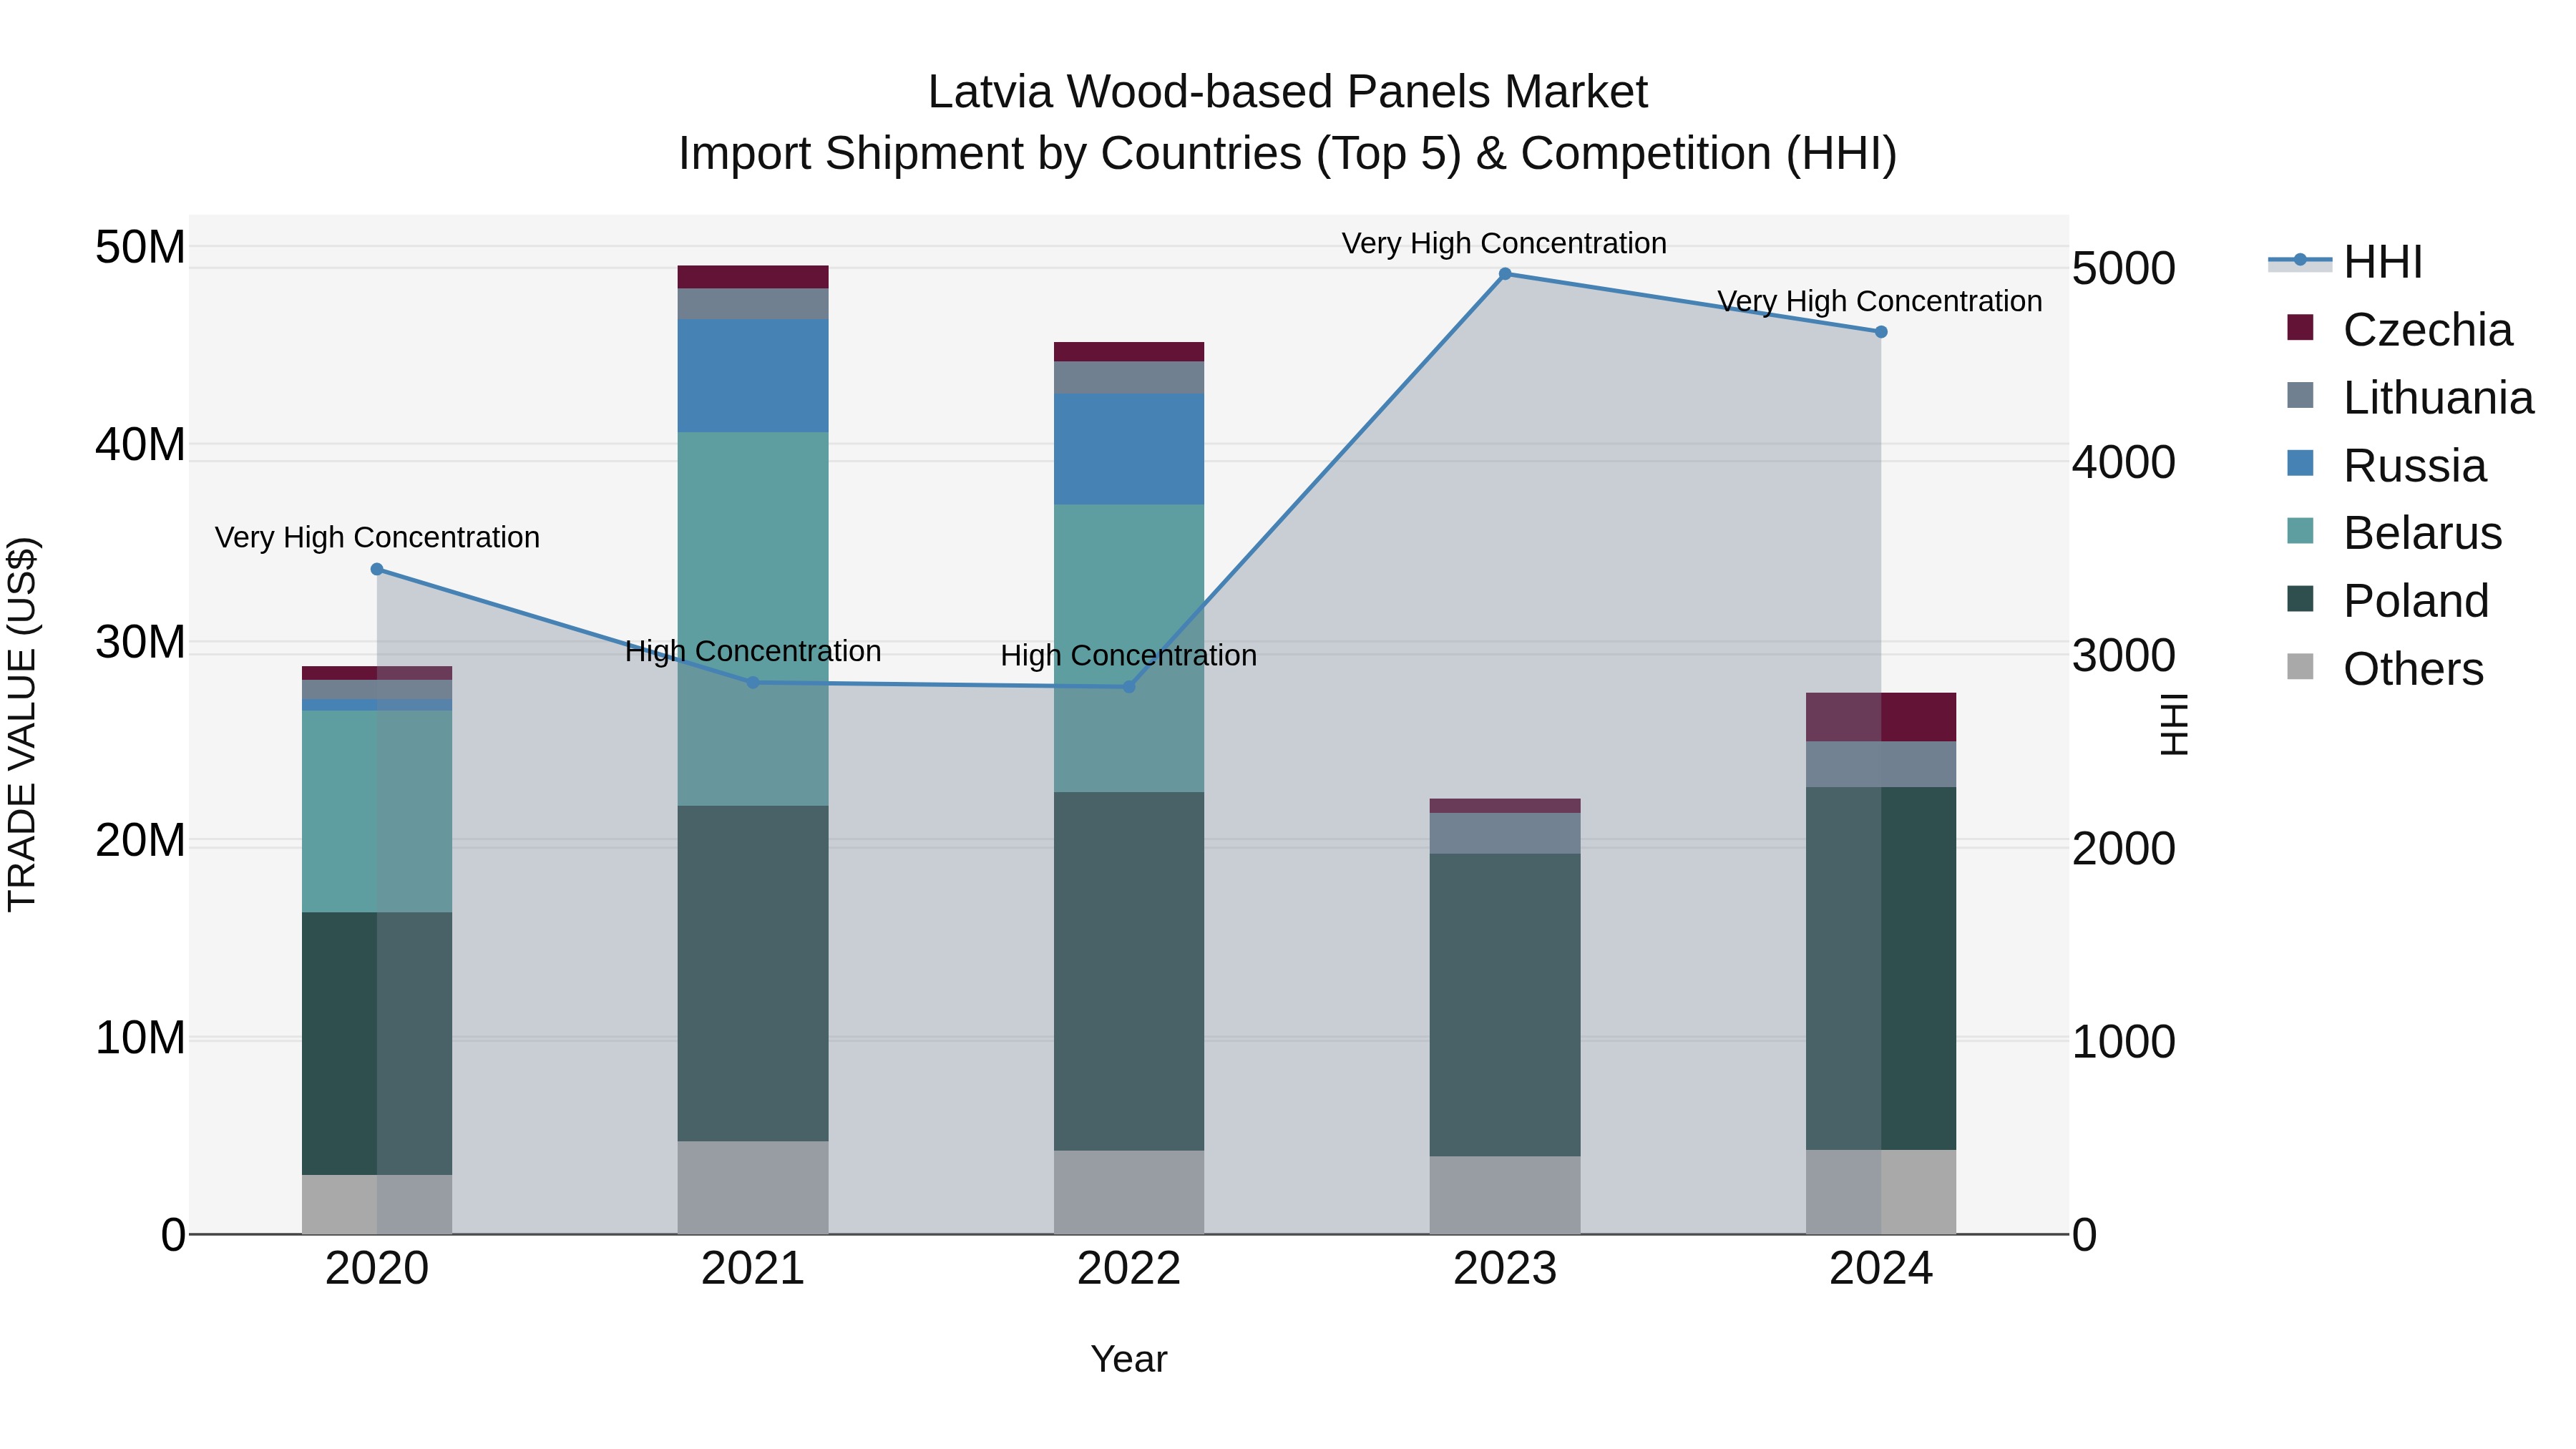Select the 2024 HHI data point marker
Screen dimensions: 2576x1449
click(x=1881, y=332)
